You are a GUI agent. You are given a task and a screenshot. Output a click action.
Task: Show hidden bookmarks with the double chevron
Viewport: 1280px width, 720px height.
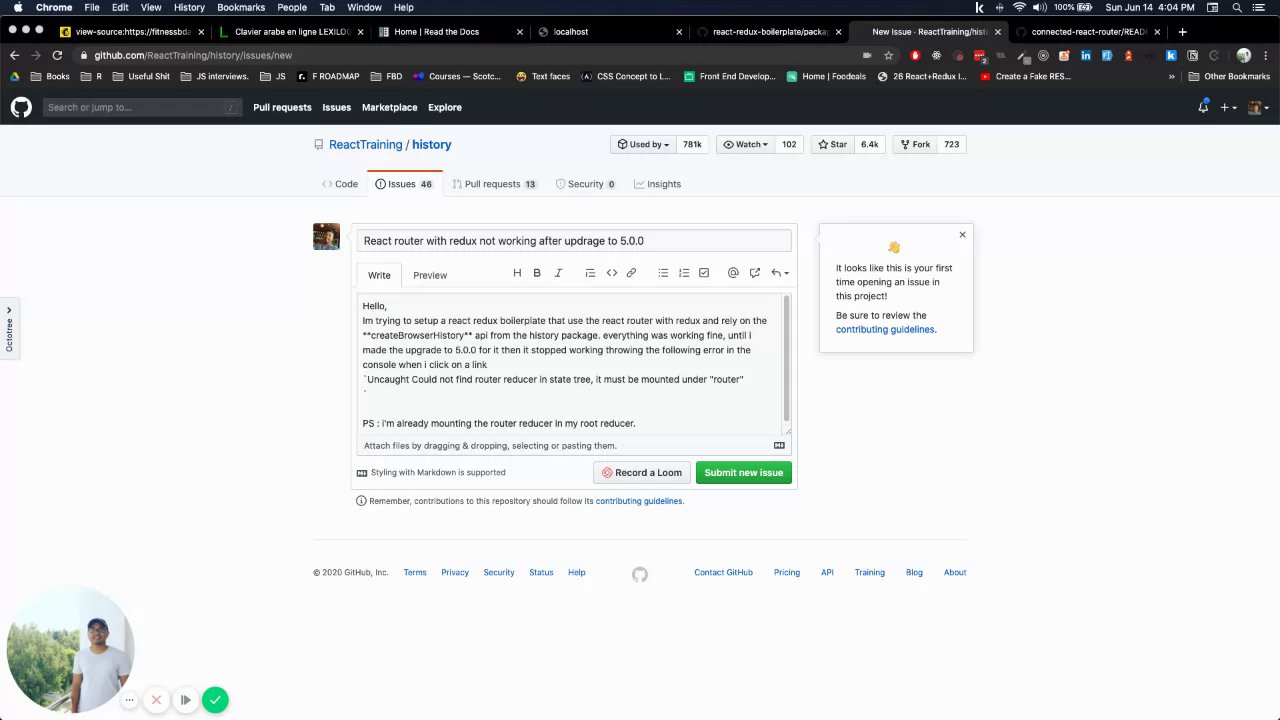point(1171,76)
